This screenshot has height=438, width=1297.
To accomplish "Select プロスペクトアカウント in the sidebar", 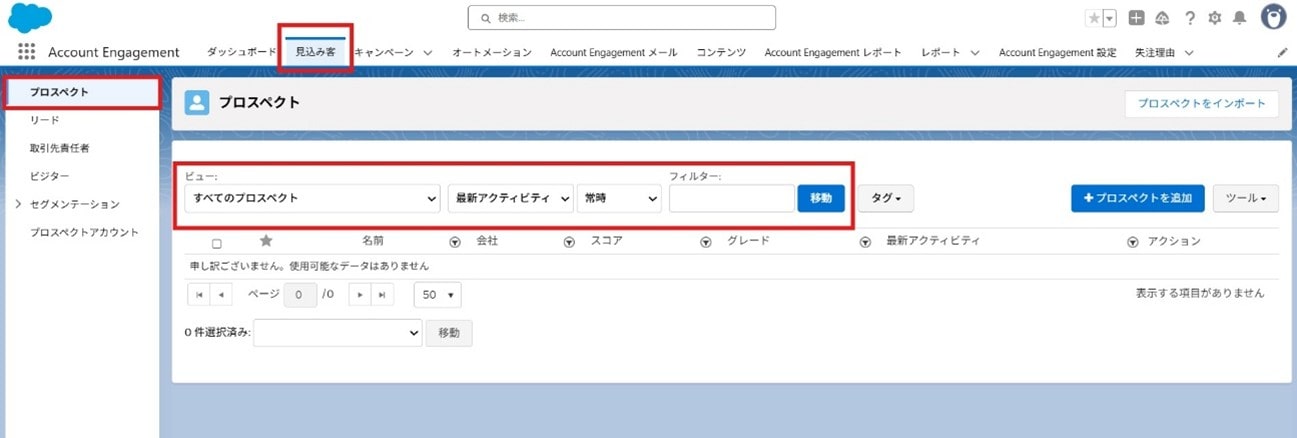I will (84, 232).
